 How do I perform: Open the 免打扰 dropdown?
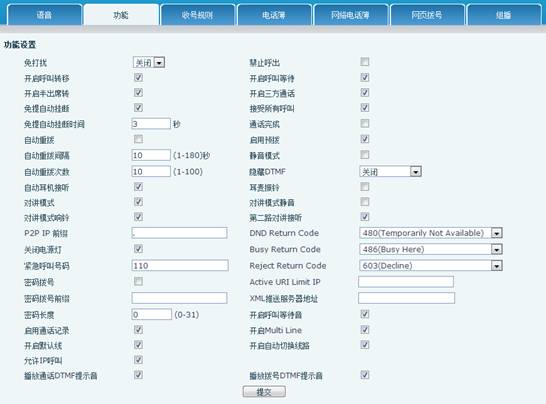click(x=149, y=63)
